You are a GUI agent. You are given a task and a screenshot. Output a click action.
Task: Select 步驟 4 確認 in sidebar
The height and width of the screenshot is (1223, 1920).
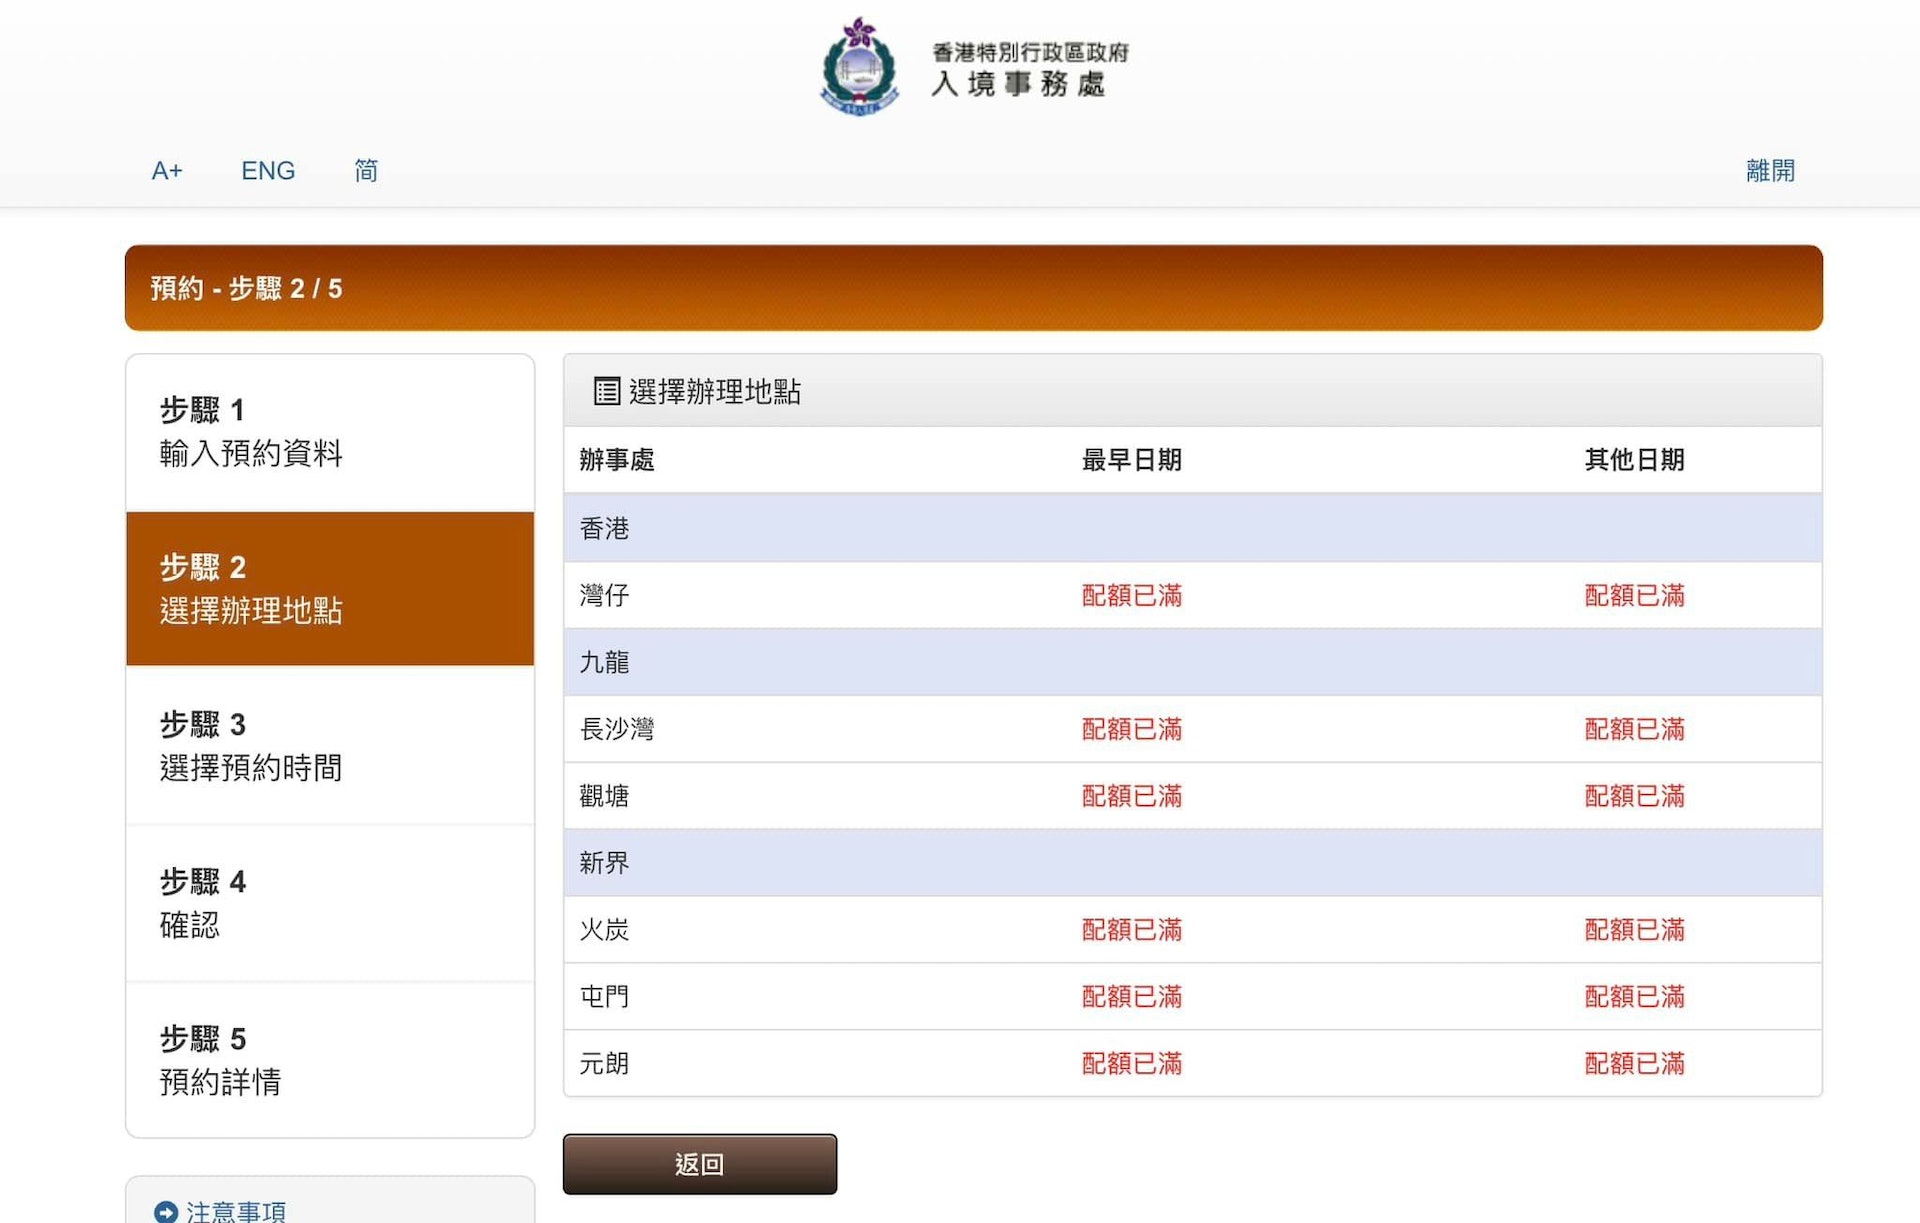point(330,903)
